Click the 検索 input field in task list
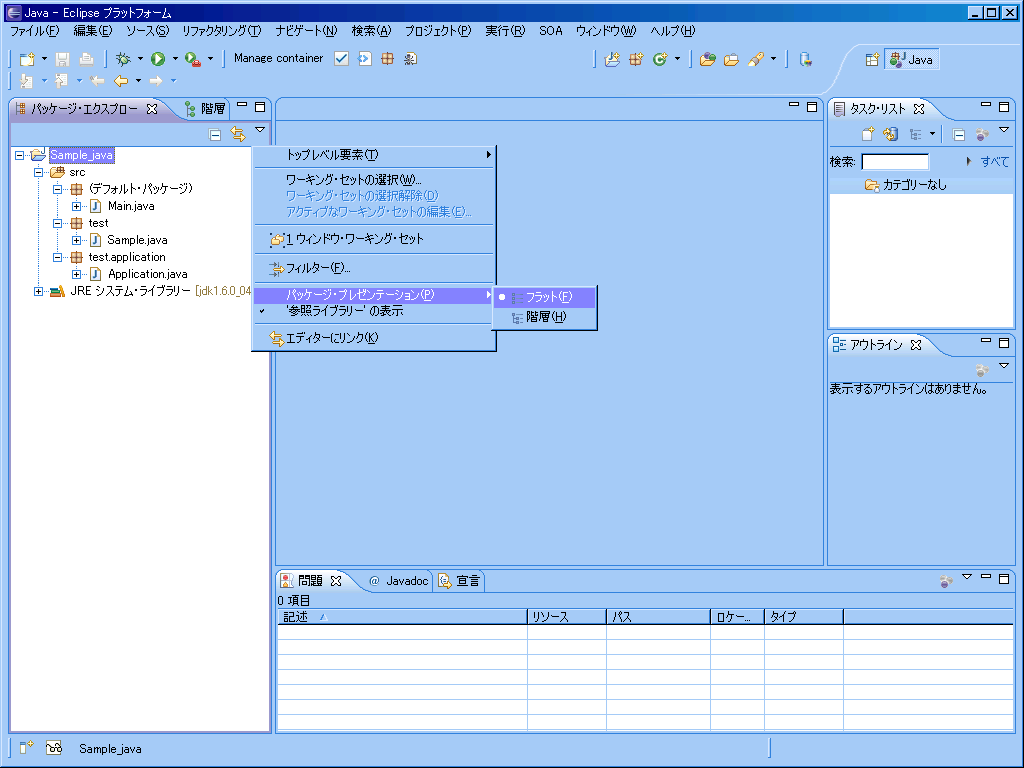 pyautogui.click(x=894, y=162)
